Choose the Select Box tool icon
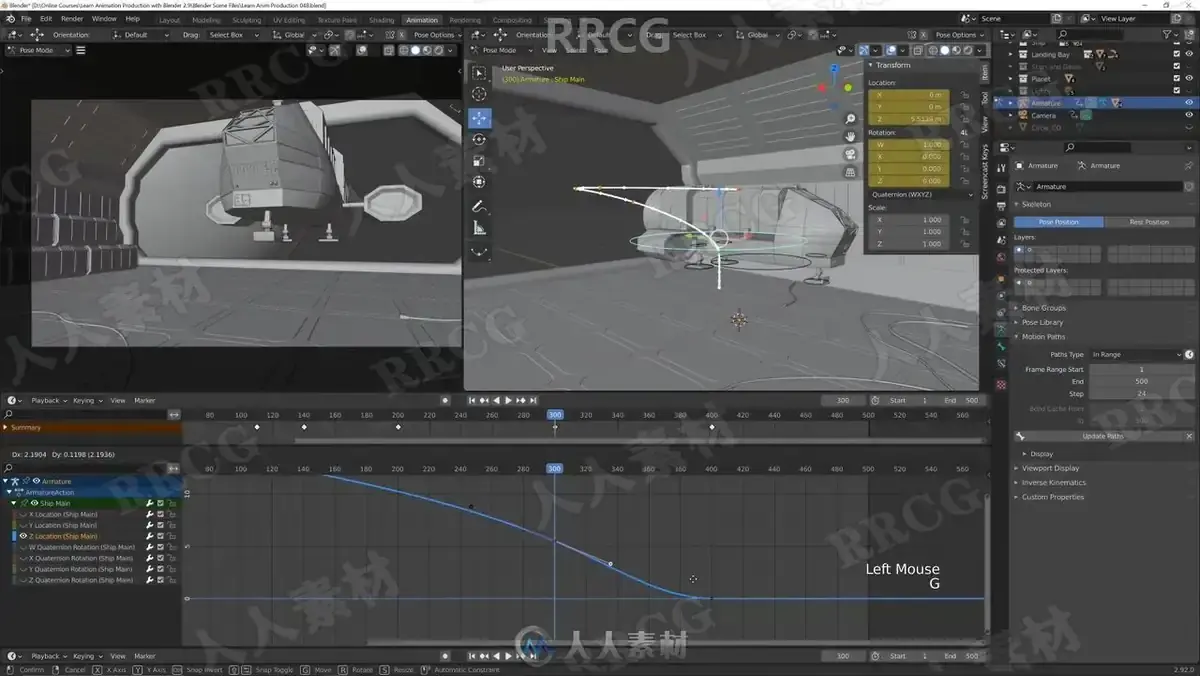 (x=479, y=72)
